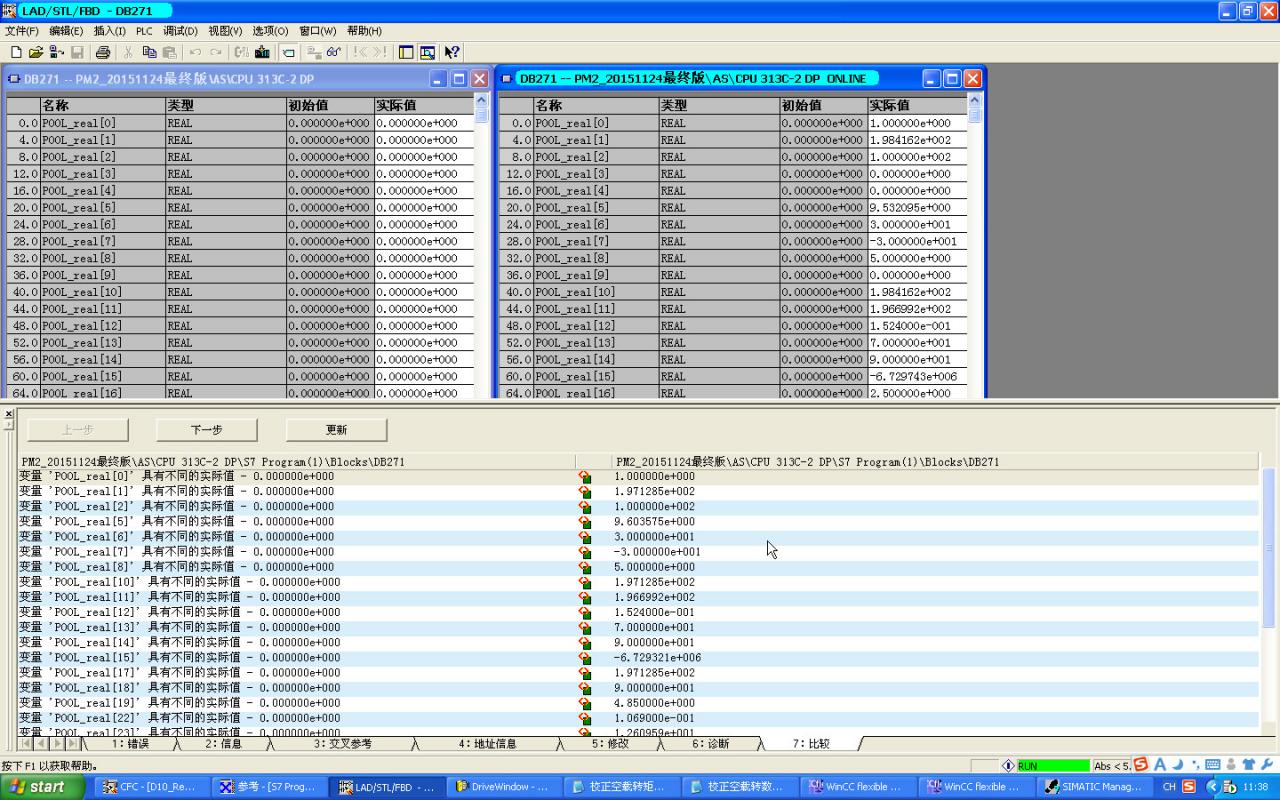Click the compare list vertical scrollbar
This screenshot has width=1280, height=800.
coord(1269,547)
